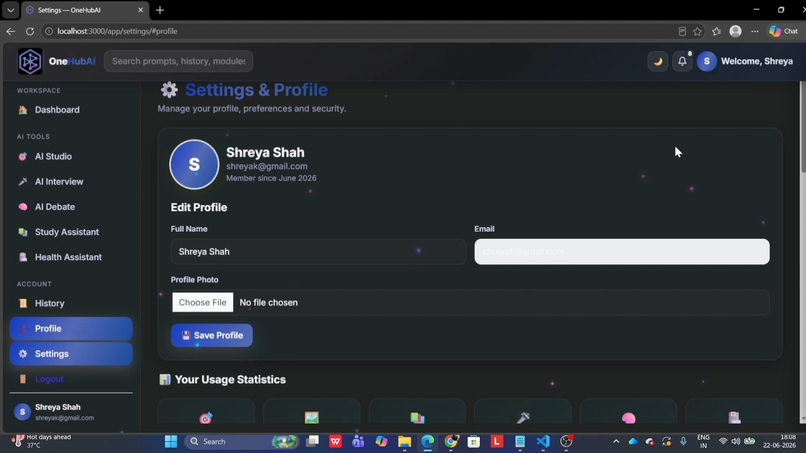Save the profile changes
Image resolution: width=806 pixels, height=453 pixels.
212,335
